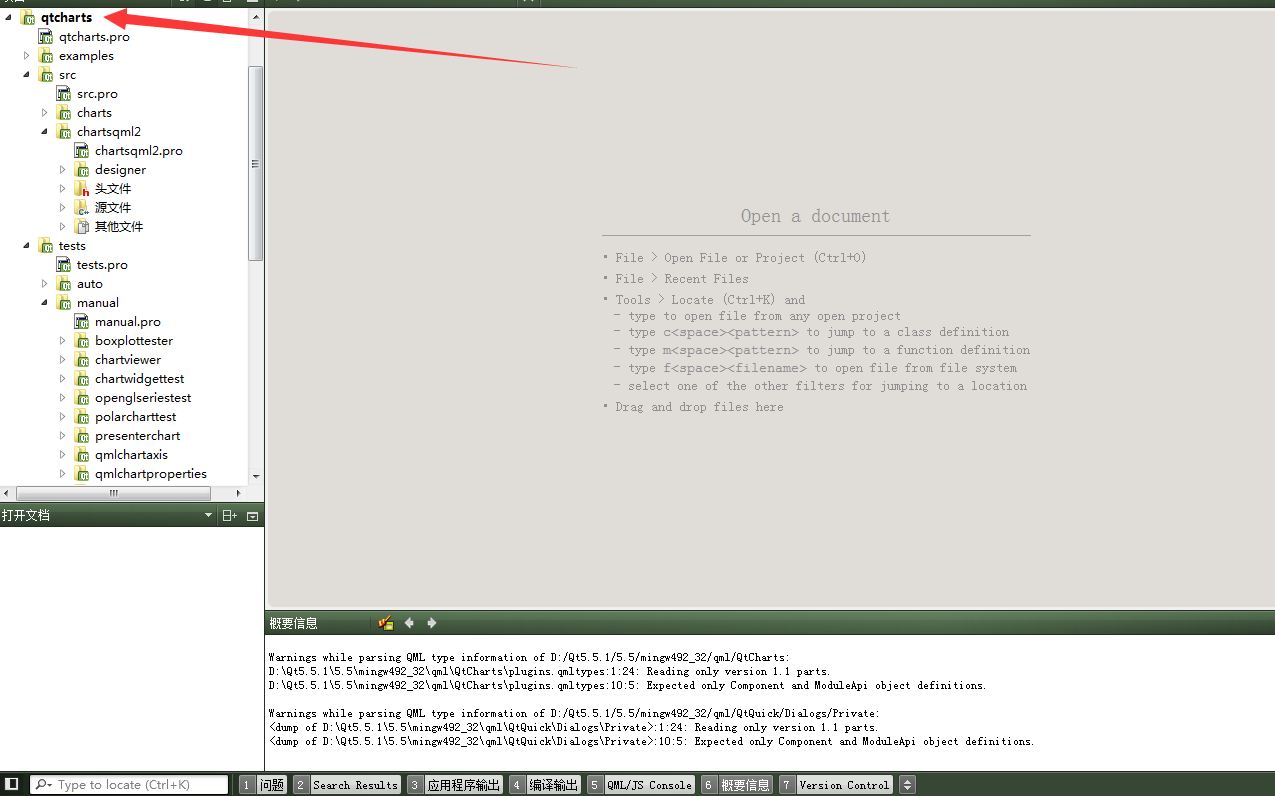This screenshot has height=796, width=1275.
Task: Click the 头文件 header folder icon
Action: pyautogui.click(x=81, y=189)
